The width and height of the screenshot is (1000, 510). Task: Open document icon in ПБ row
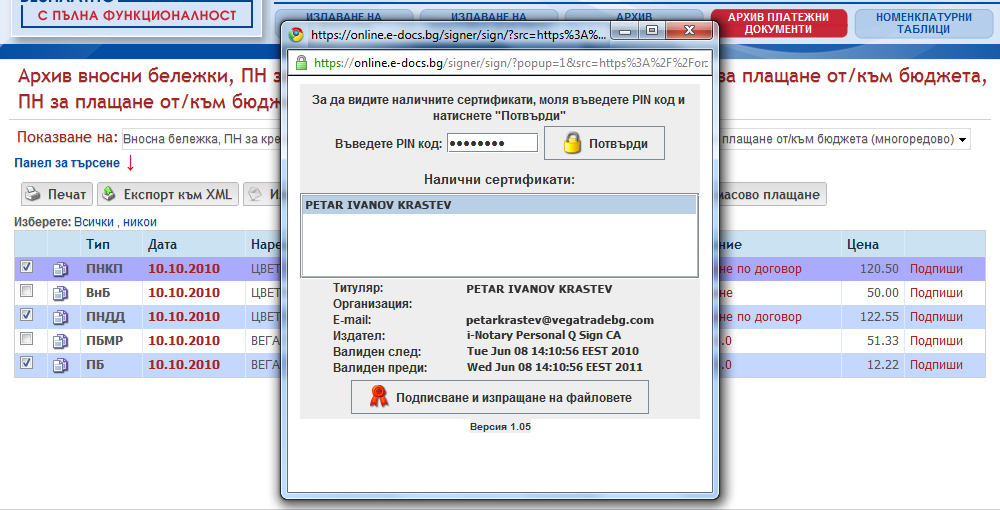click(60, 365)
